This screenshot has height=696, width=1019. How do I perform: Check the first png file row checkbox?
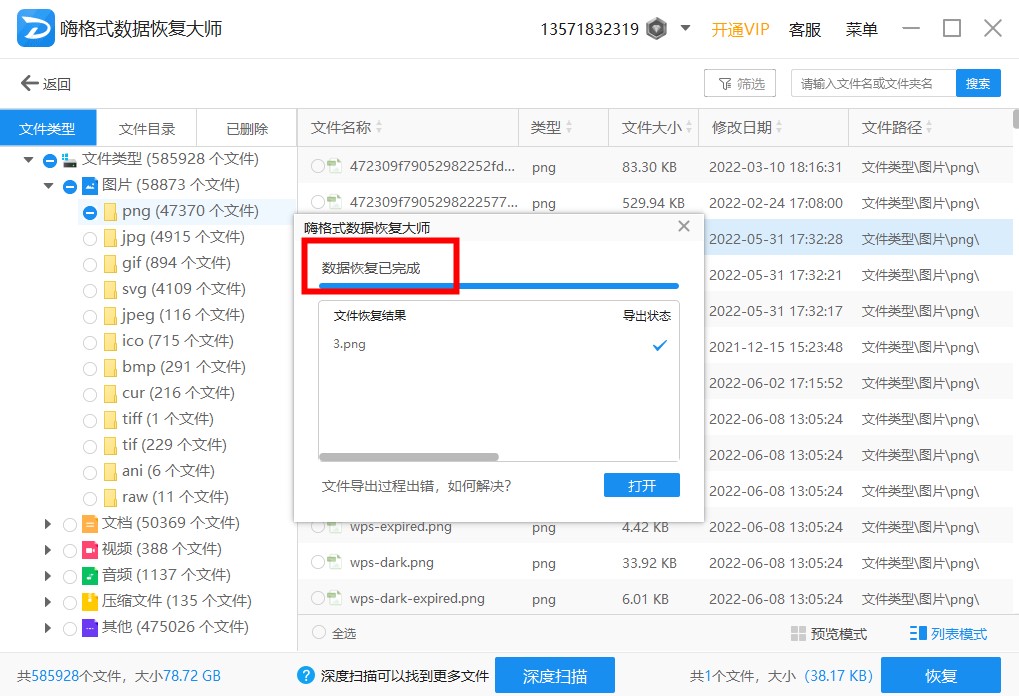point(317,166)
